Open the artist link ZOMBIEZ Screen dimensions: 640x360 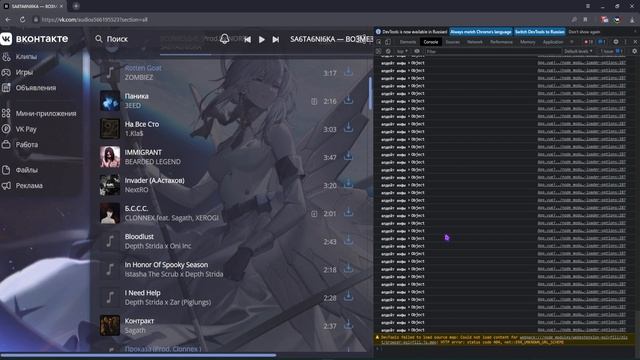tap(139, 78)
